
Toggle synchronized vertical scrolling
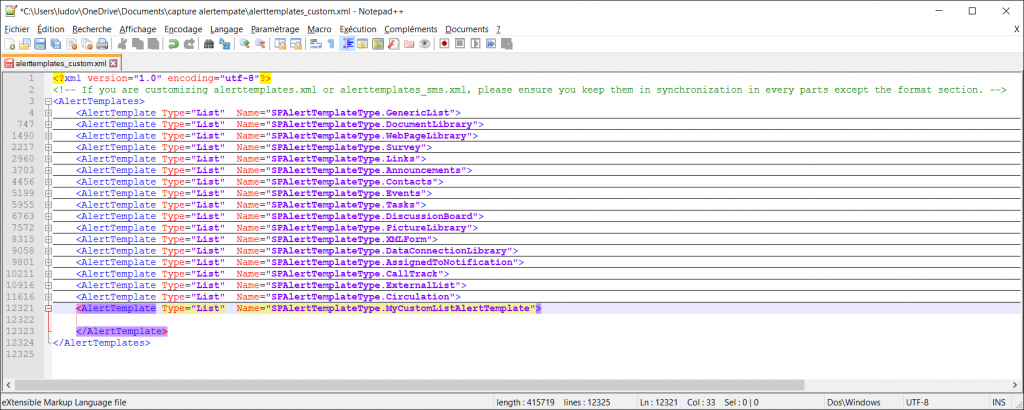pyautogui.click(x=280, y=44)
